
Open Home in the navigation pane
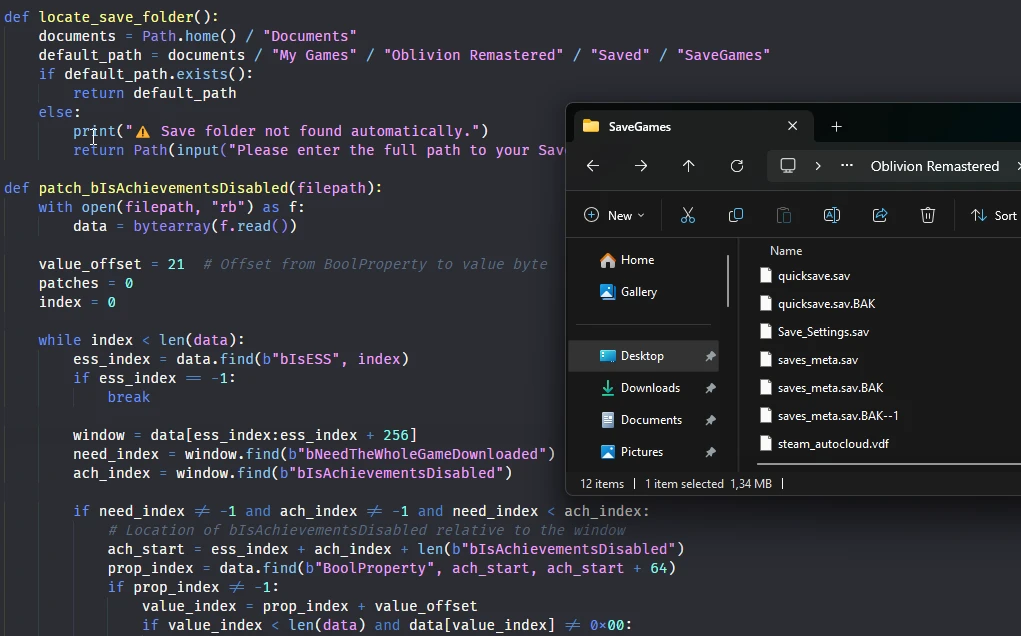[x=627, y=260]
